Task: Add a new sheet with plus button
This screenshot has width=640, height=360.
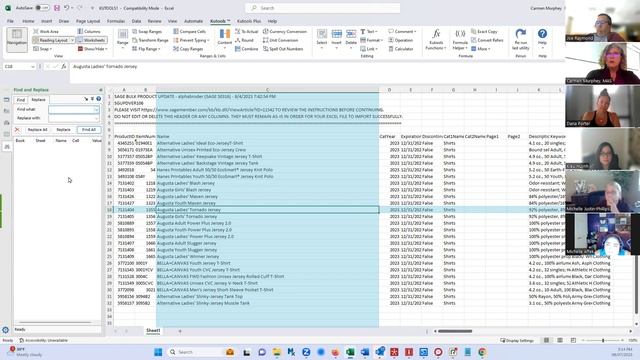Action: click(180, 331)
